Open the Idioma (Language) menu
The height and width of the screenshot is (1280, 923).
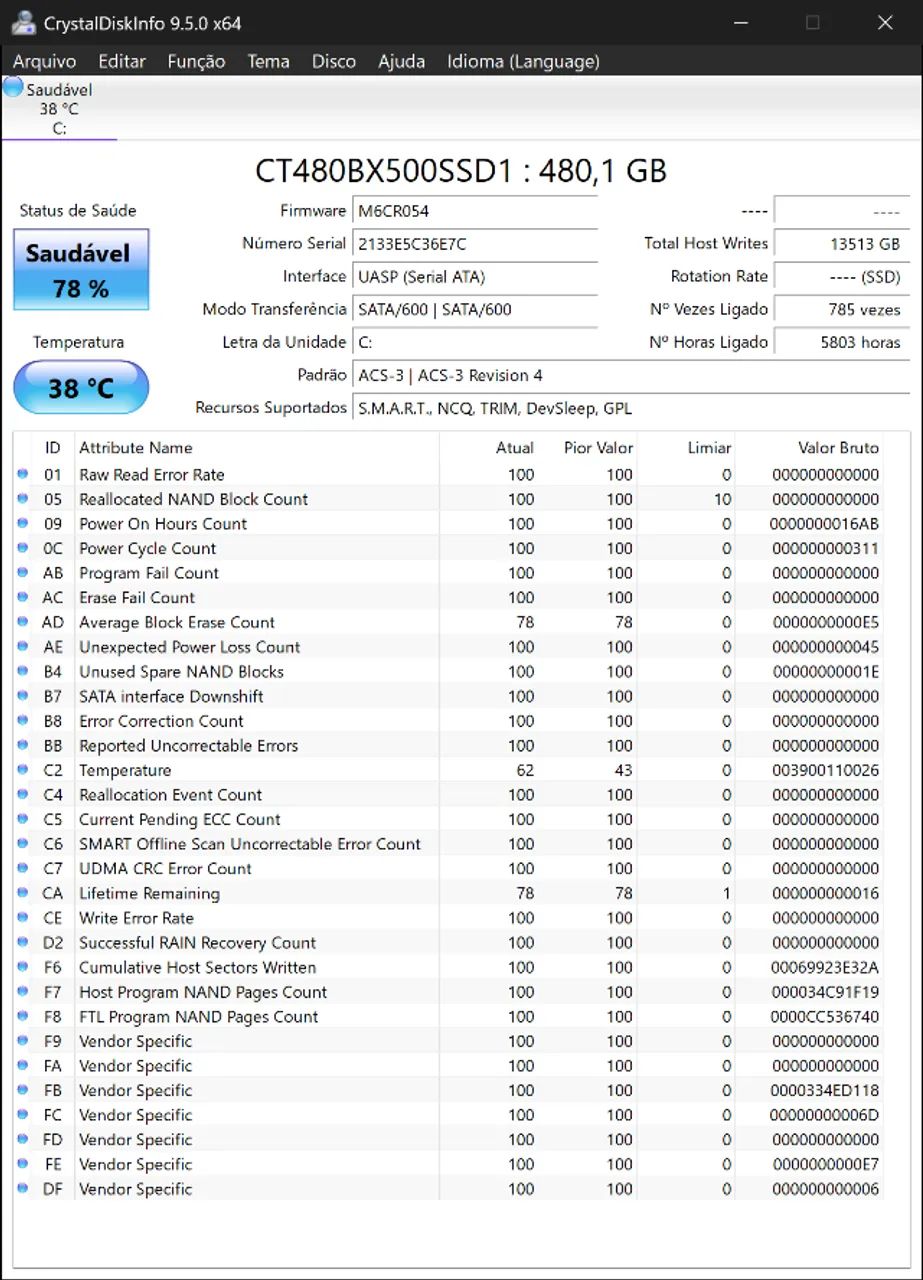523,61
